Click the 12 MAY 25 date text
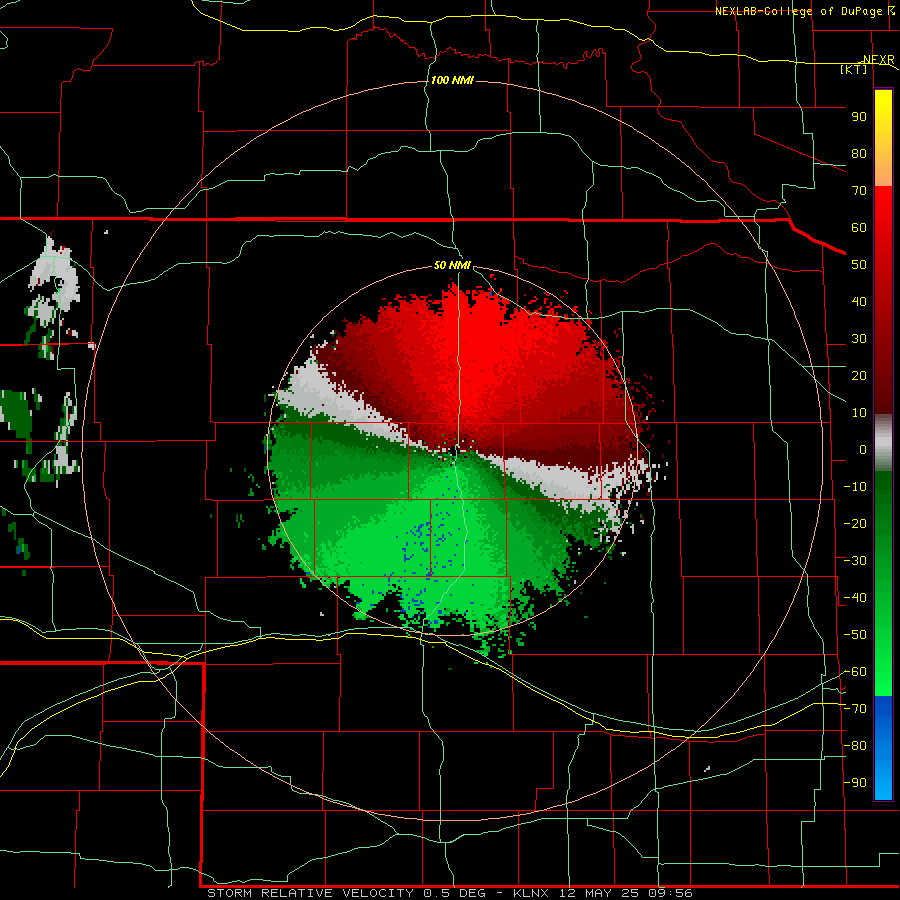 click(598, 893)
